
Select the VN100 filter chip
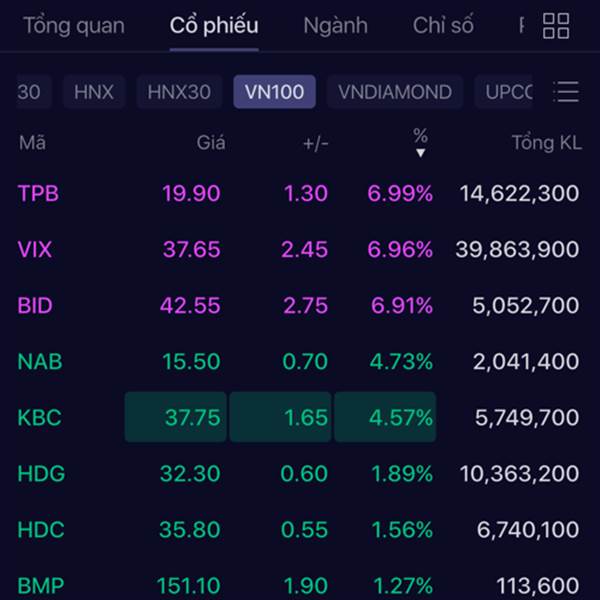click(274, 92)
